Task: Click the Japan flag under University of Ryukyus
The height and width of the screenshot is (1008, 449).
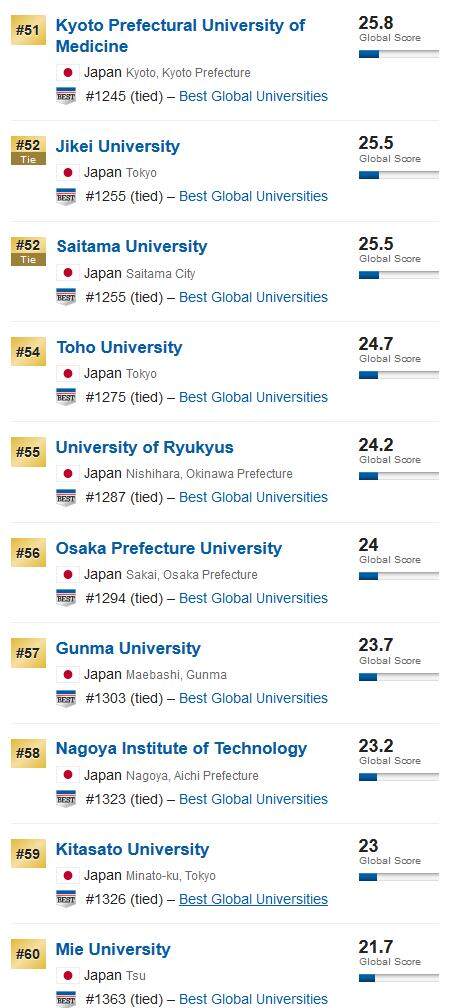Action: point(68,474)
